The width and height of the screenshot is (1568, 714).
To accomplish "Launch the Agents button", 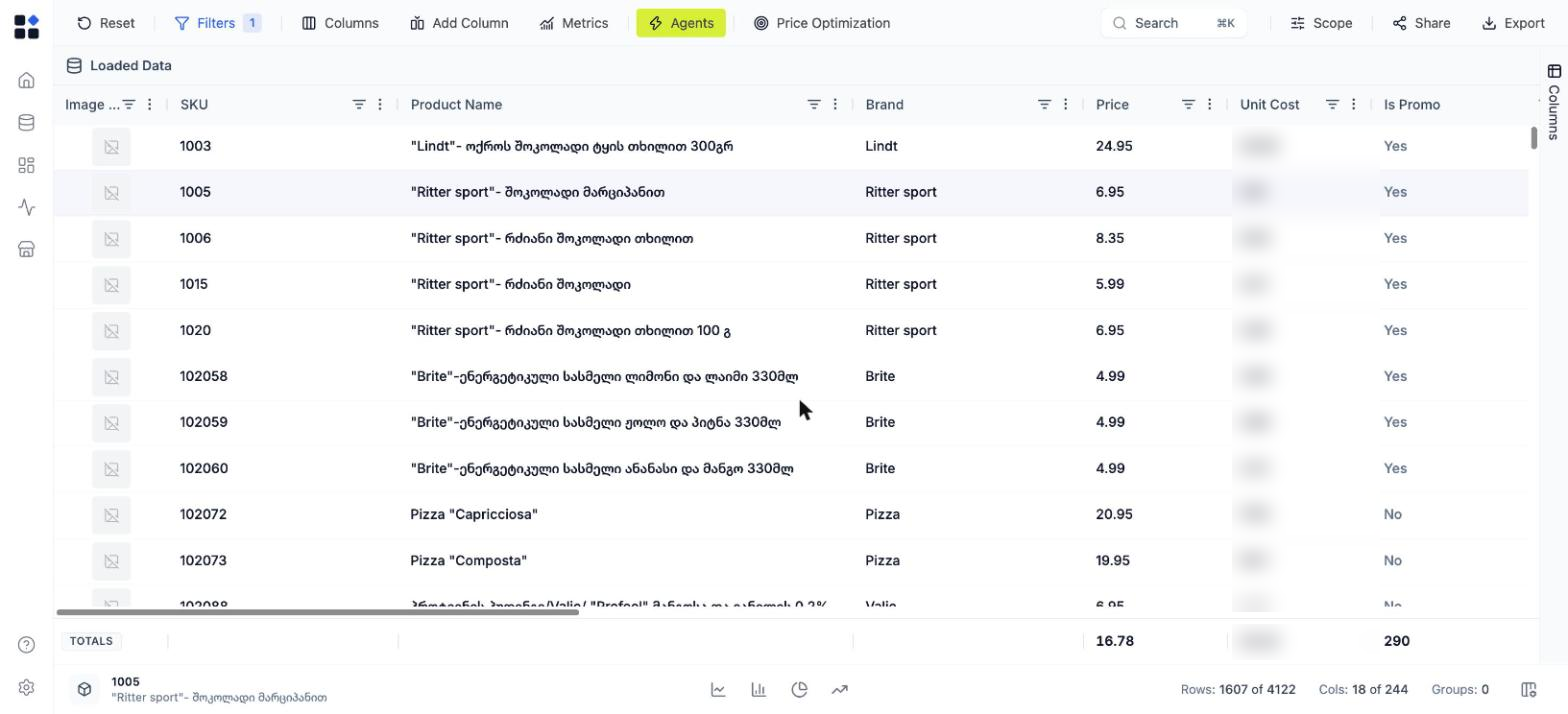I will point(681,23).
